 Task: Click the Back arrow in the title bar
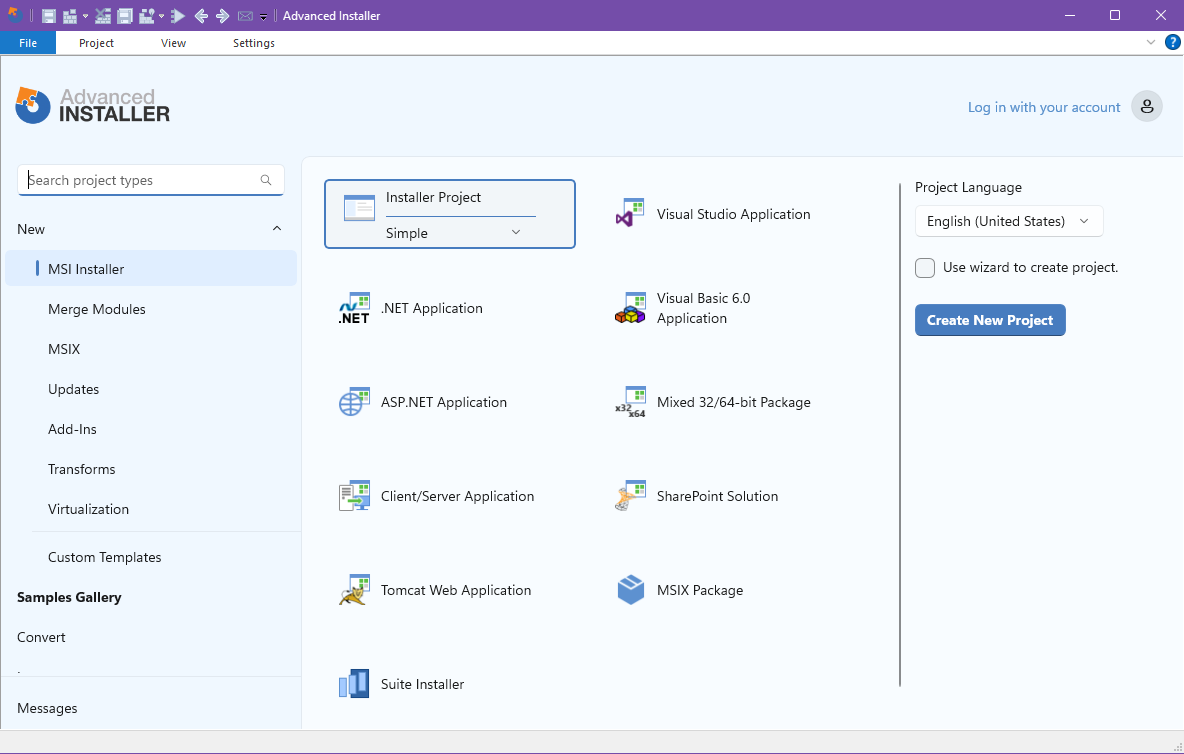(x=201, y=16)
